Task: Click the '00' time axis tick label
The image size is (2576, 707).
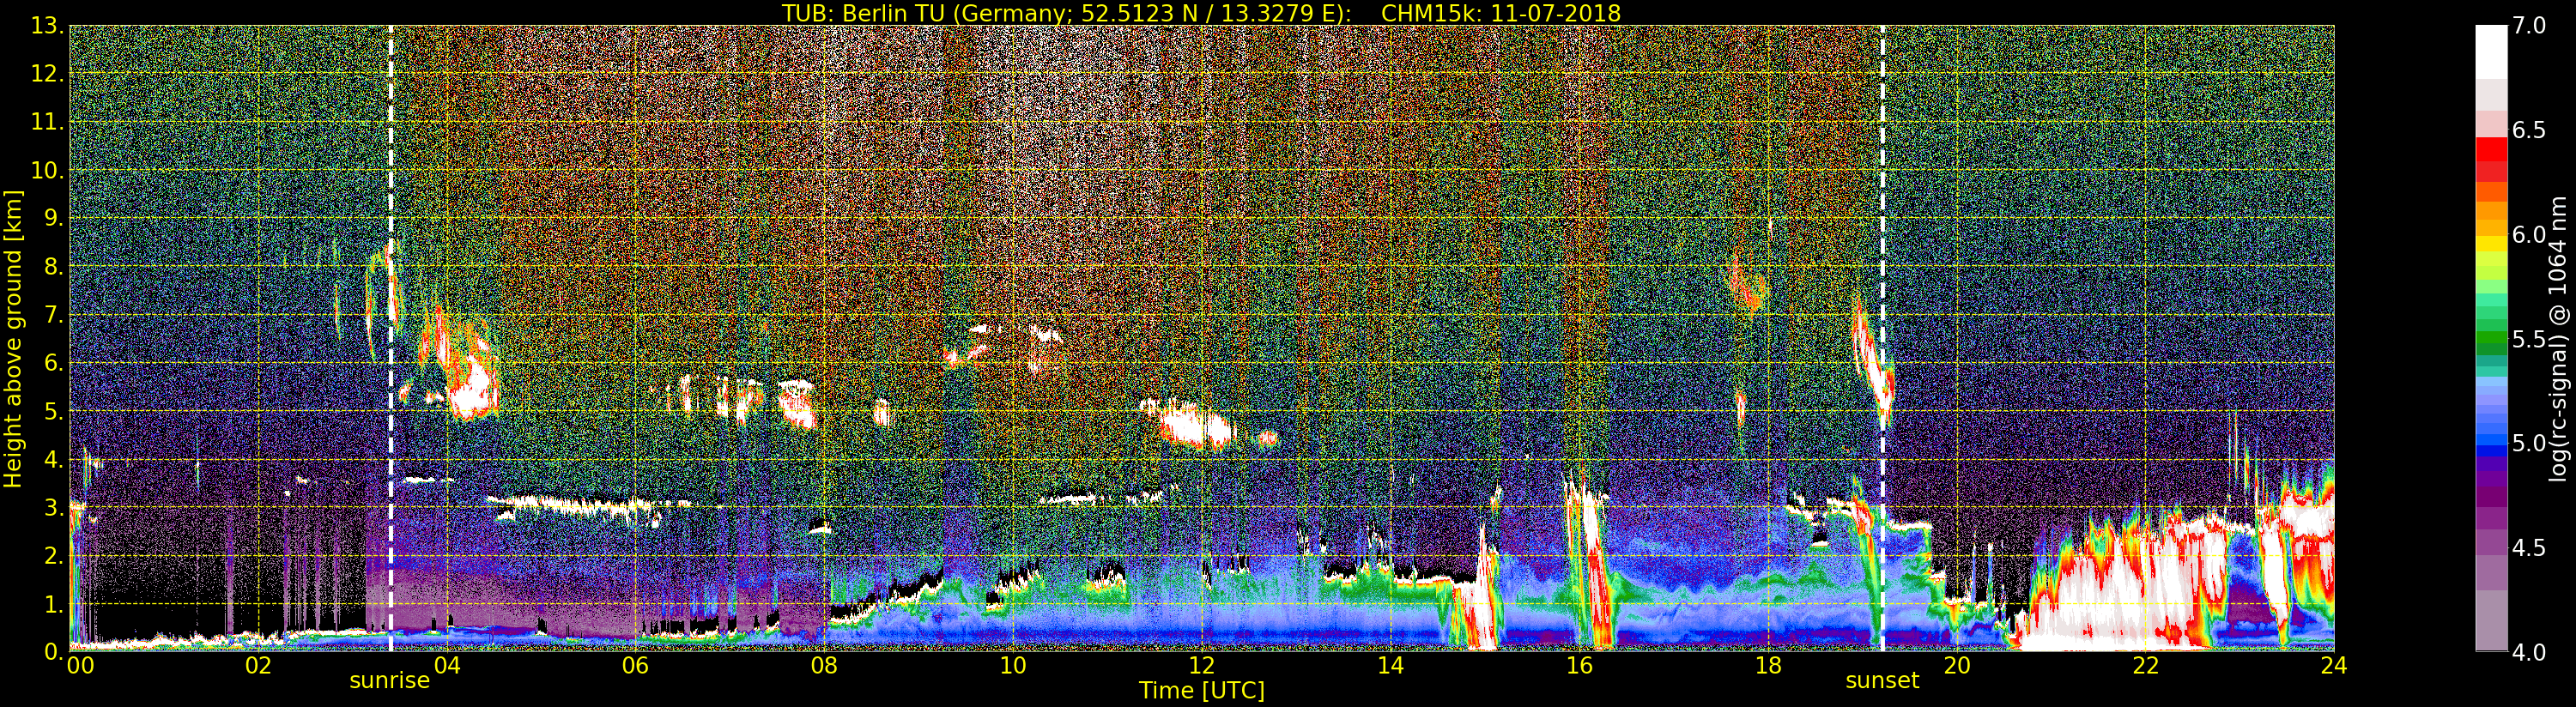Action: 80,665
